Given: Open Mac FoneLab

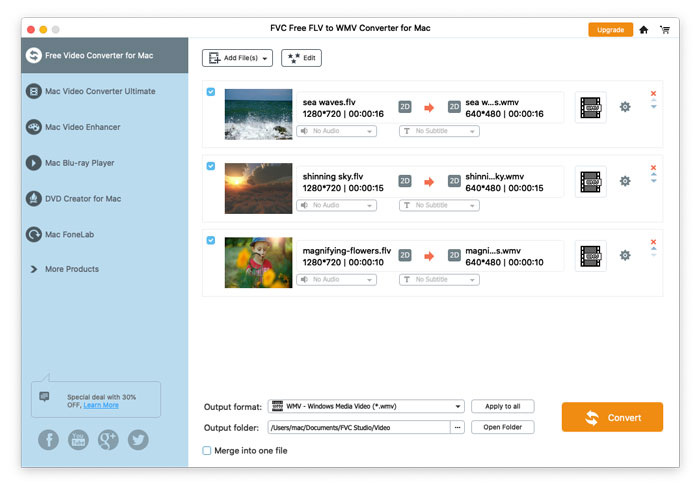Looking at the screenshot, I should tap(69, 234).
